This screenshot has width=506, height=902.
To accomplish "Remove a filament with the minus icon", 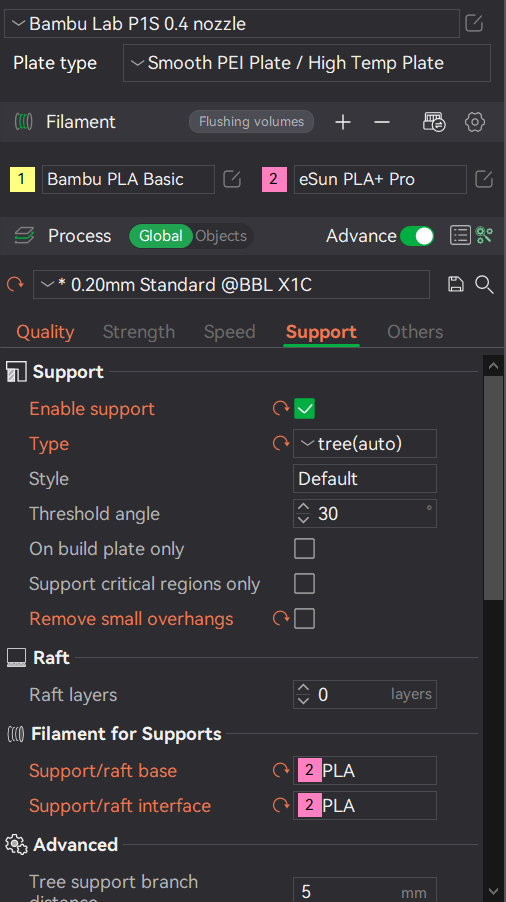I will pos(382,122).
